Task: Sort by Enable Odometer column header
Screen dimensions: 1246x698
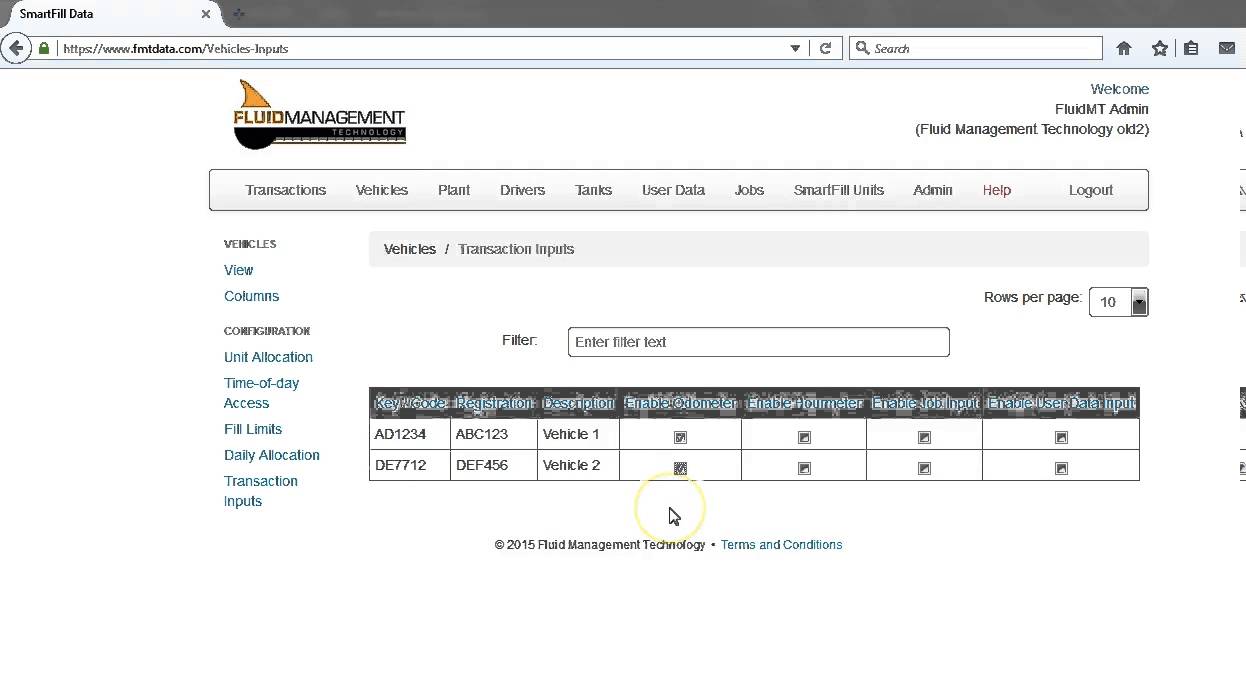Action: pyautogui.click(x=680, y=403)
